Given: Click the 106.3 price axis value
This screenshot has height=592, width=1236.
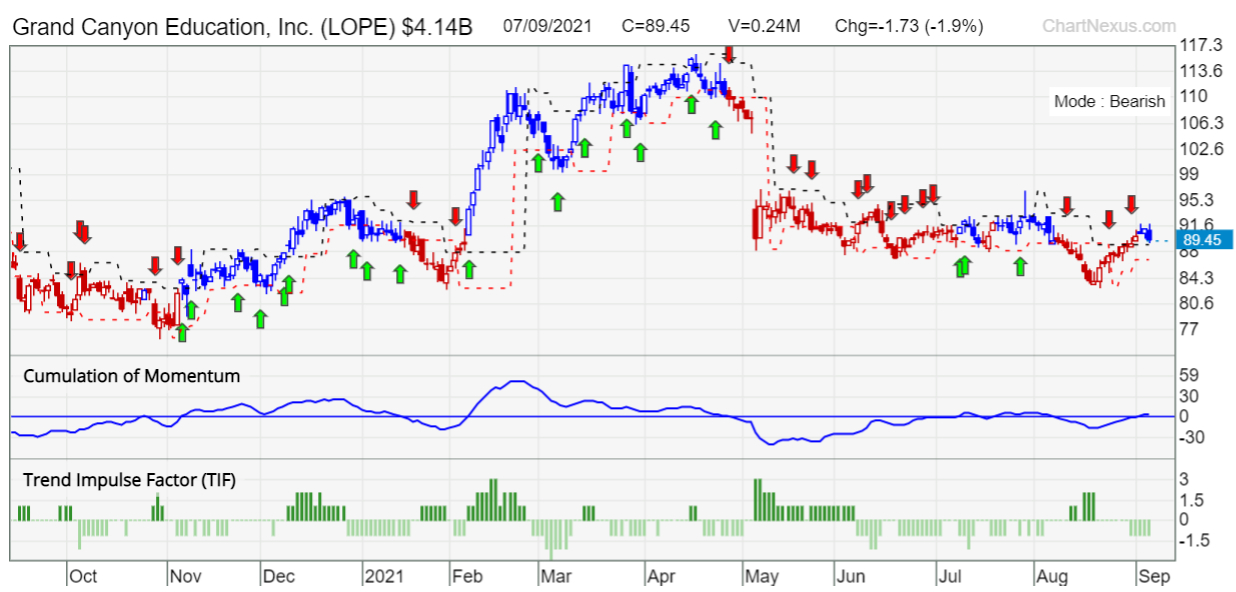Looking at the screenshot, I should [1201, 123].
